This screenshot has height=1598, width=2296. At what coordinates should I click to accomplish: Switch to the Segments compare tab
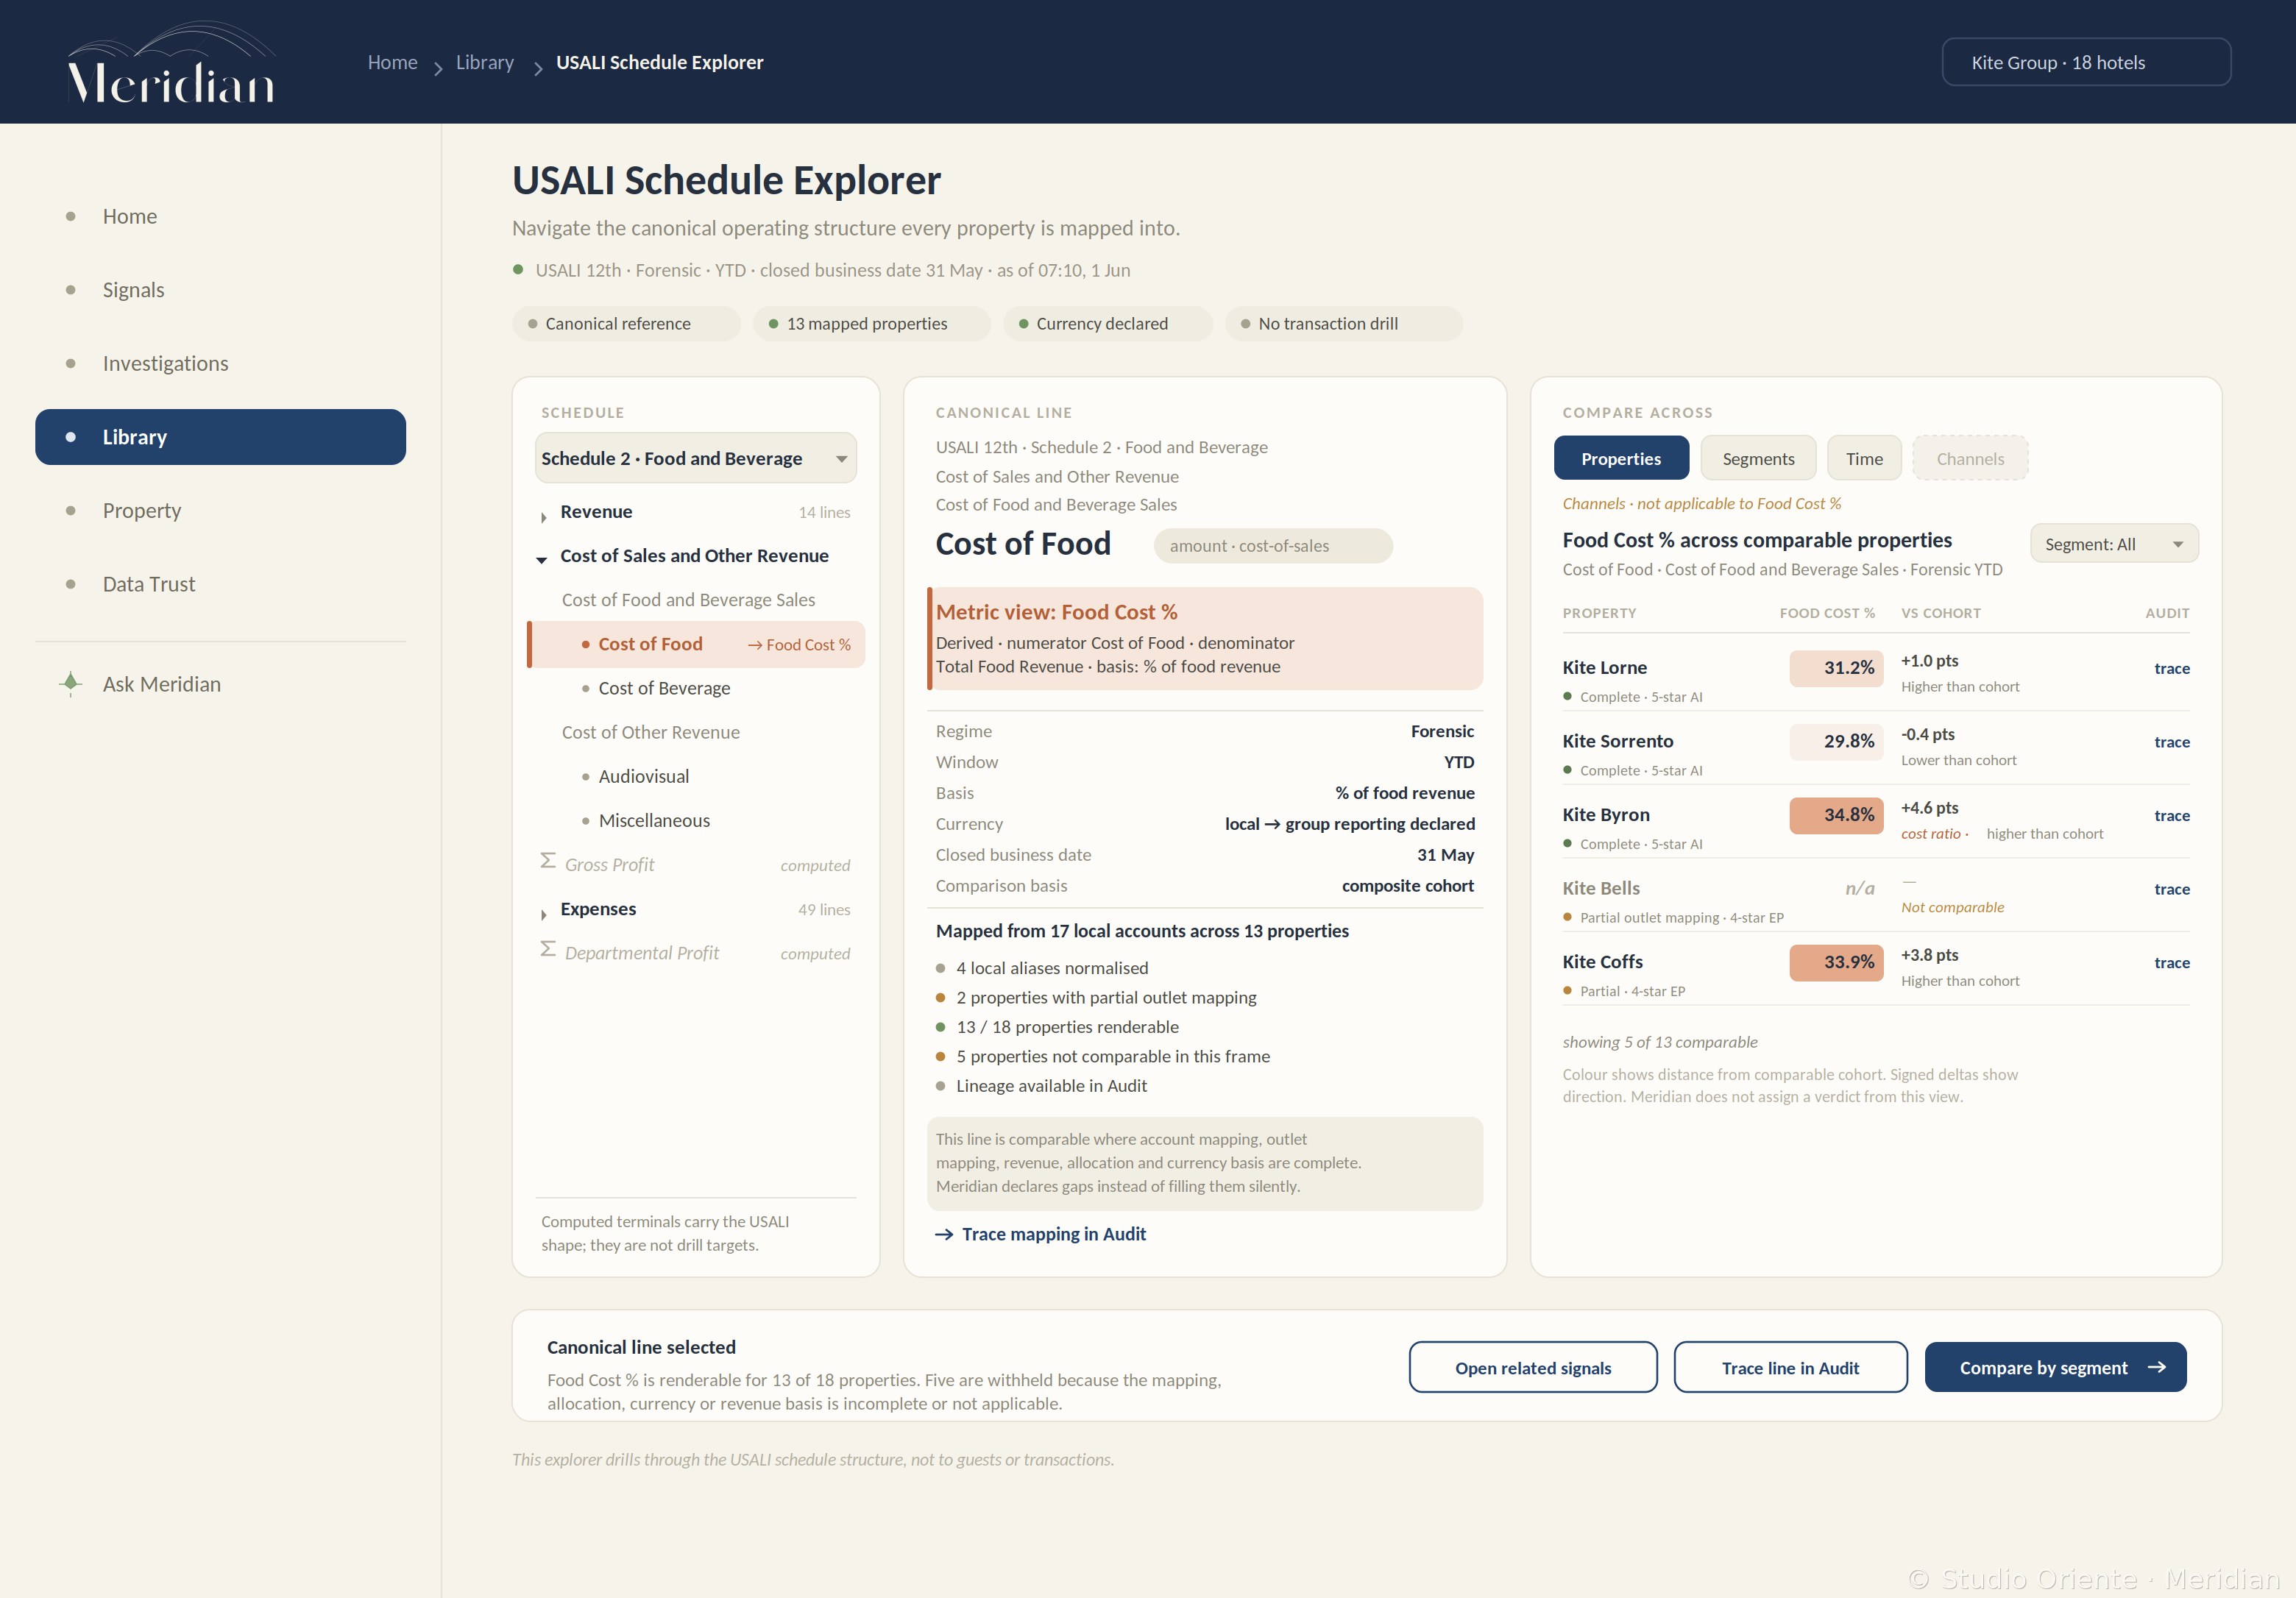point(1758,459)
